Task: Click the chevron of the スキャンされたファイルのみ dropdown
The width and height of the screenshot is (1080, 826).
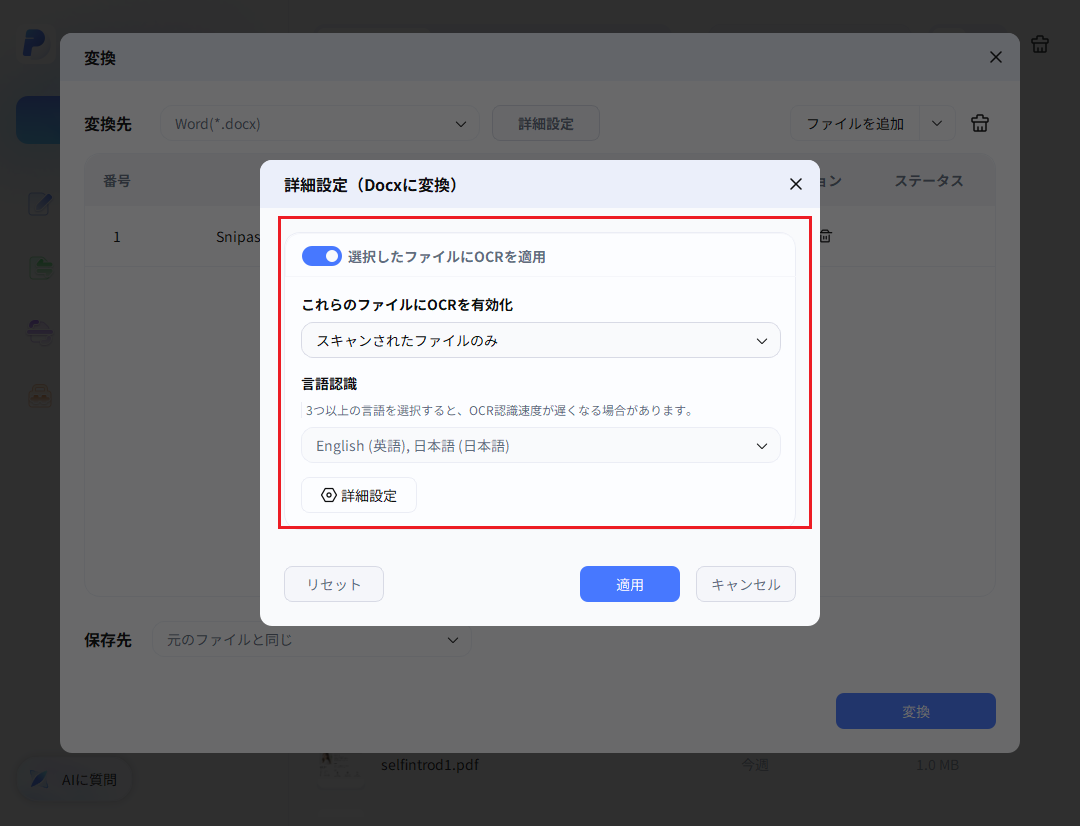Action: tap(761, 341)
